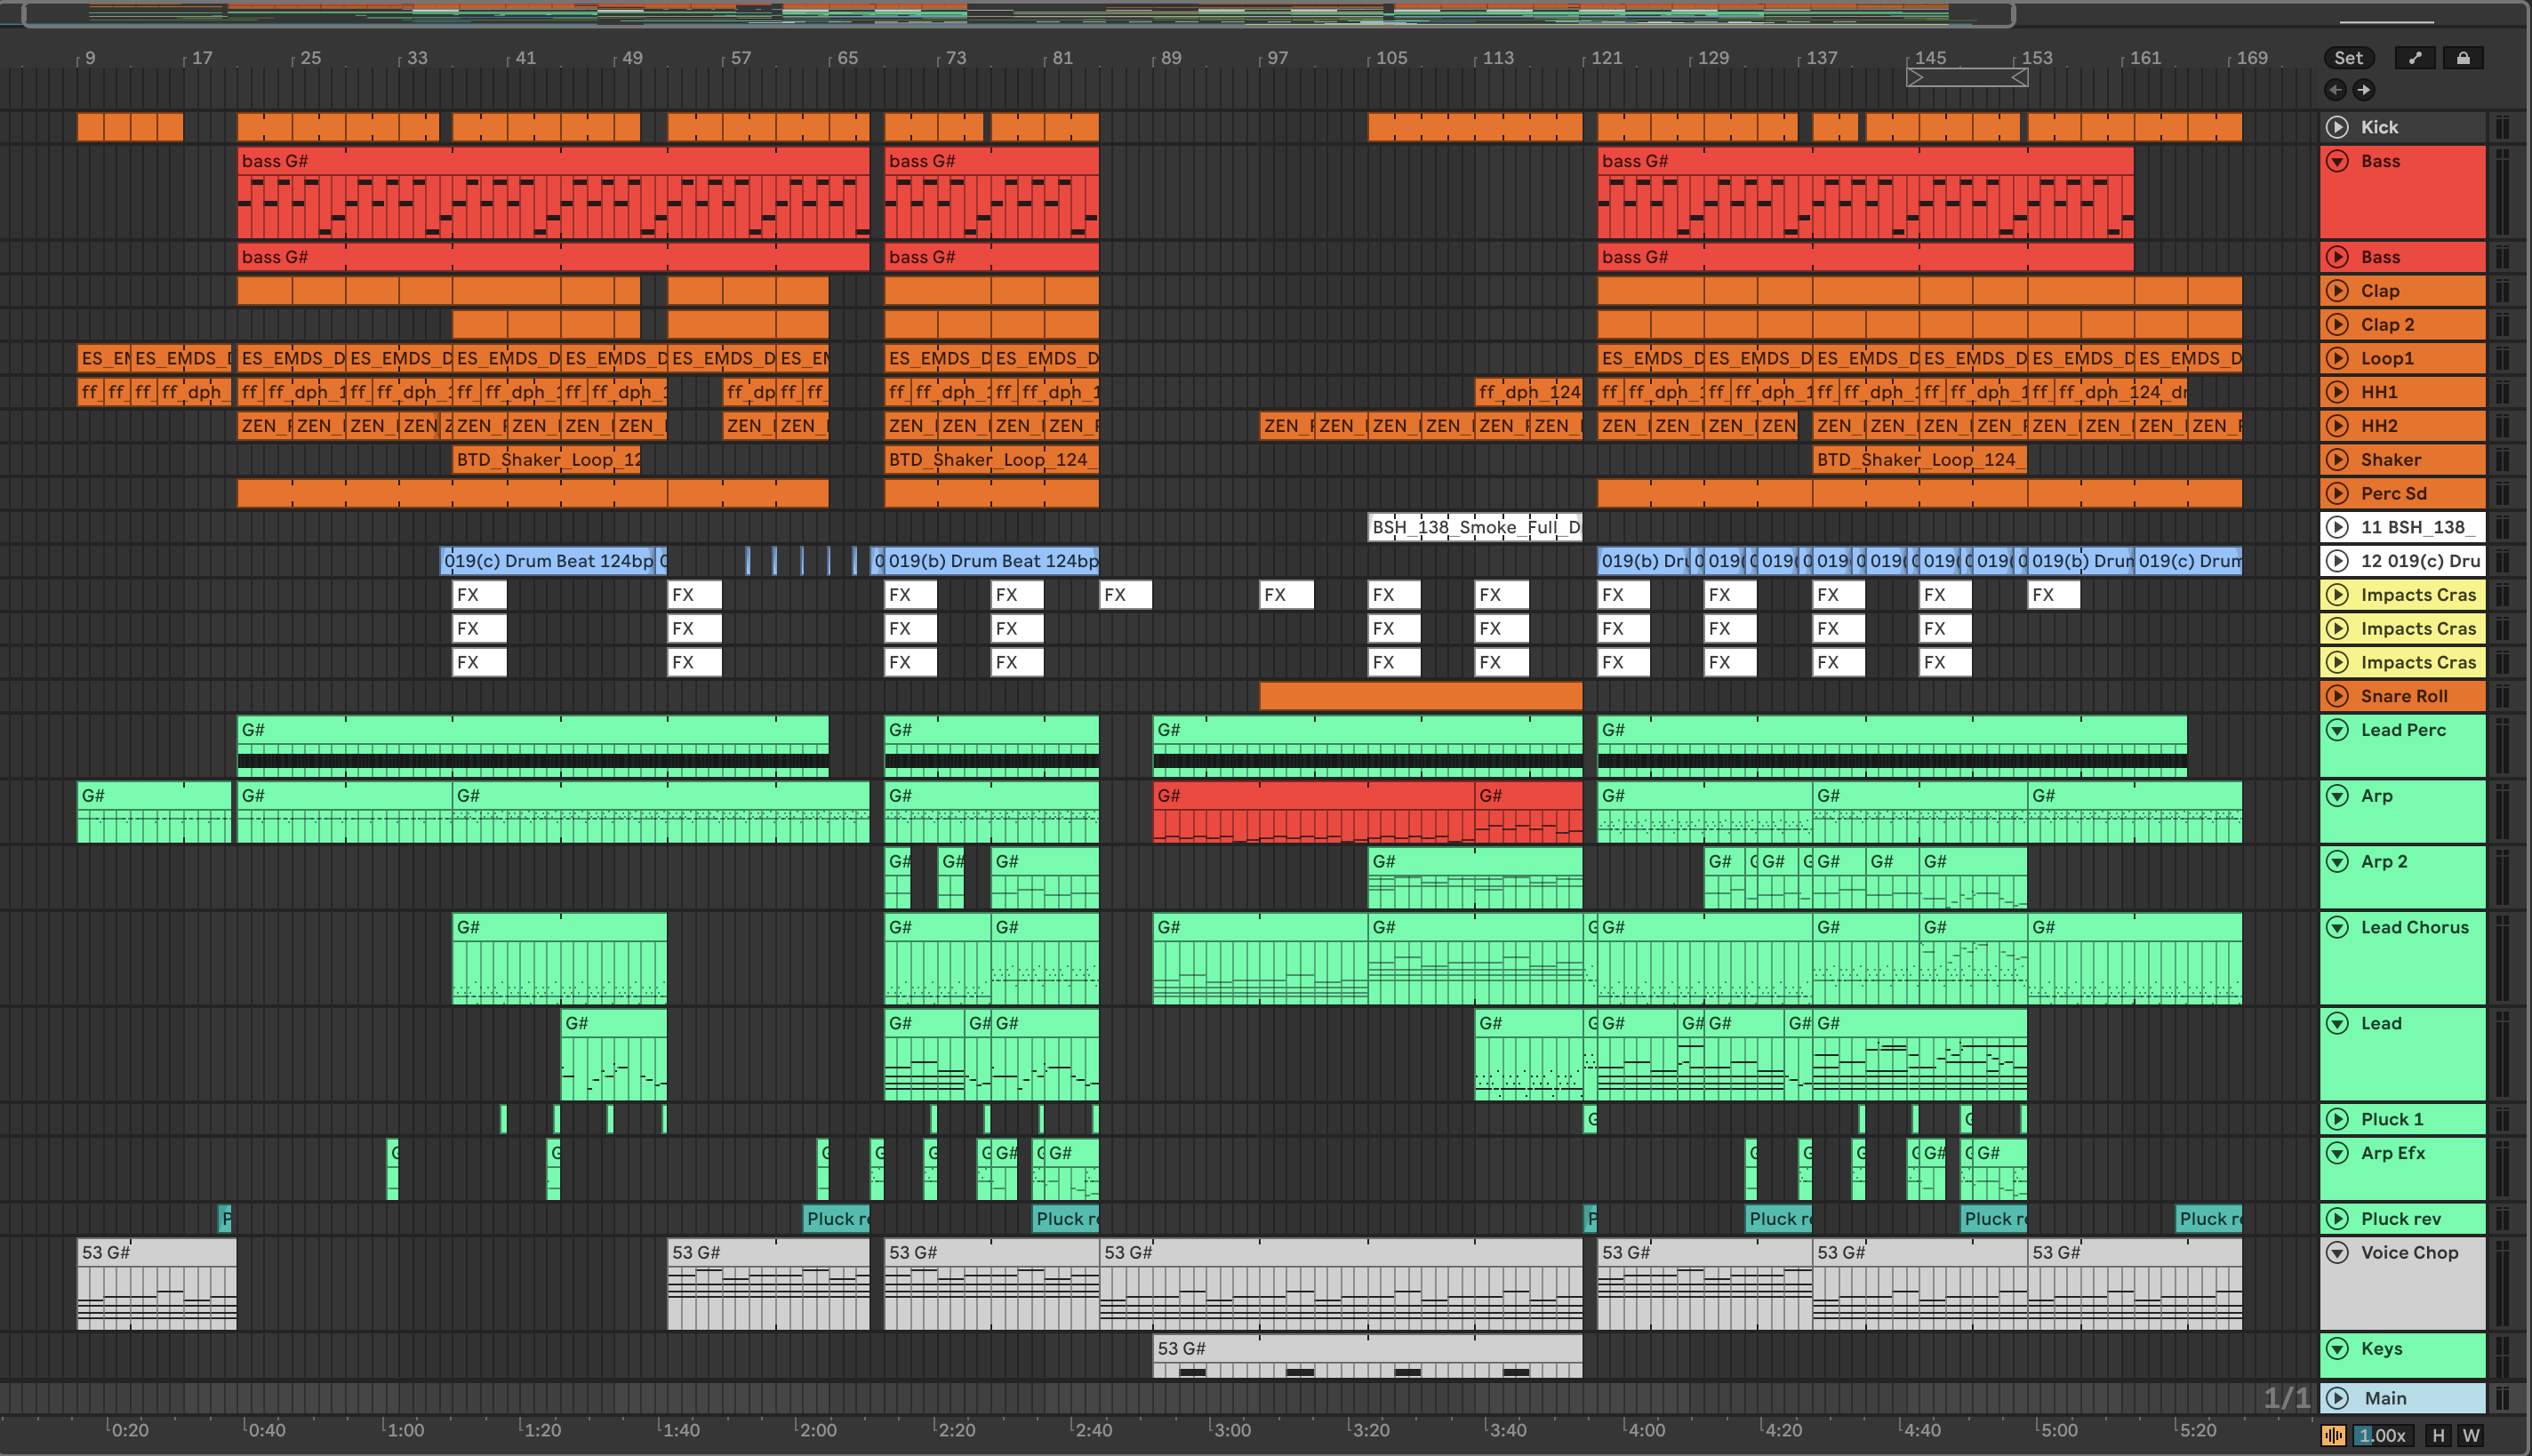Unfold the Shaker track

2337,460
